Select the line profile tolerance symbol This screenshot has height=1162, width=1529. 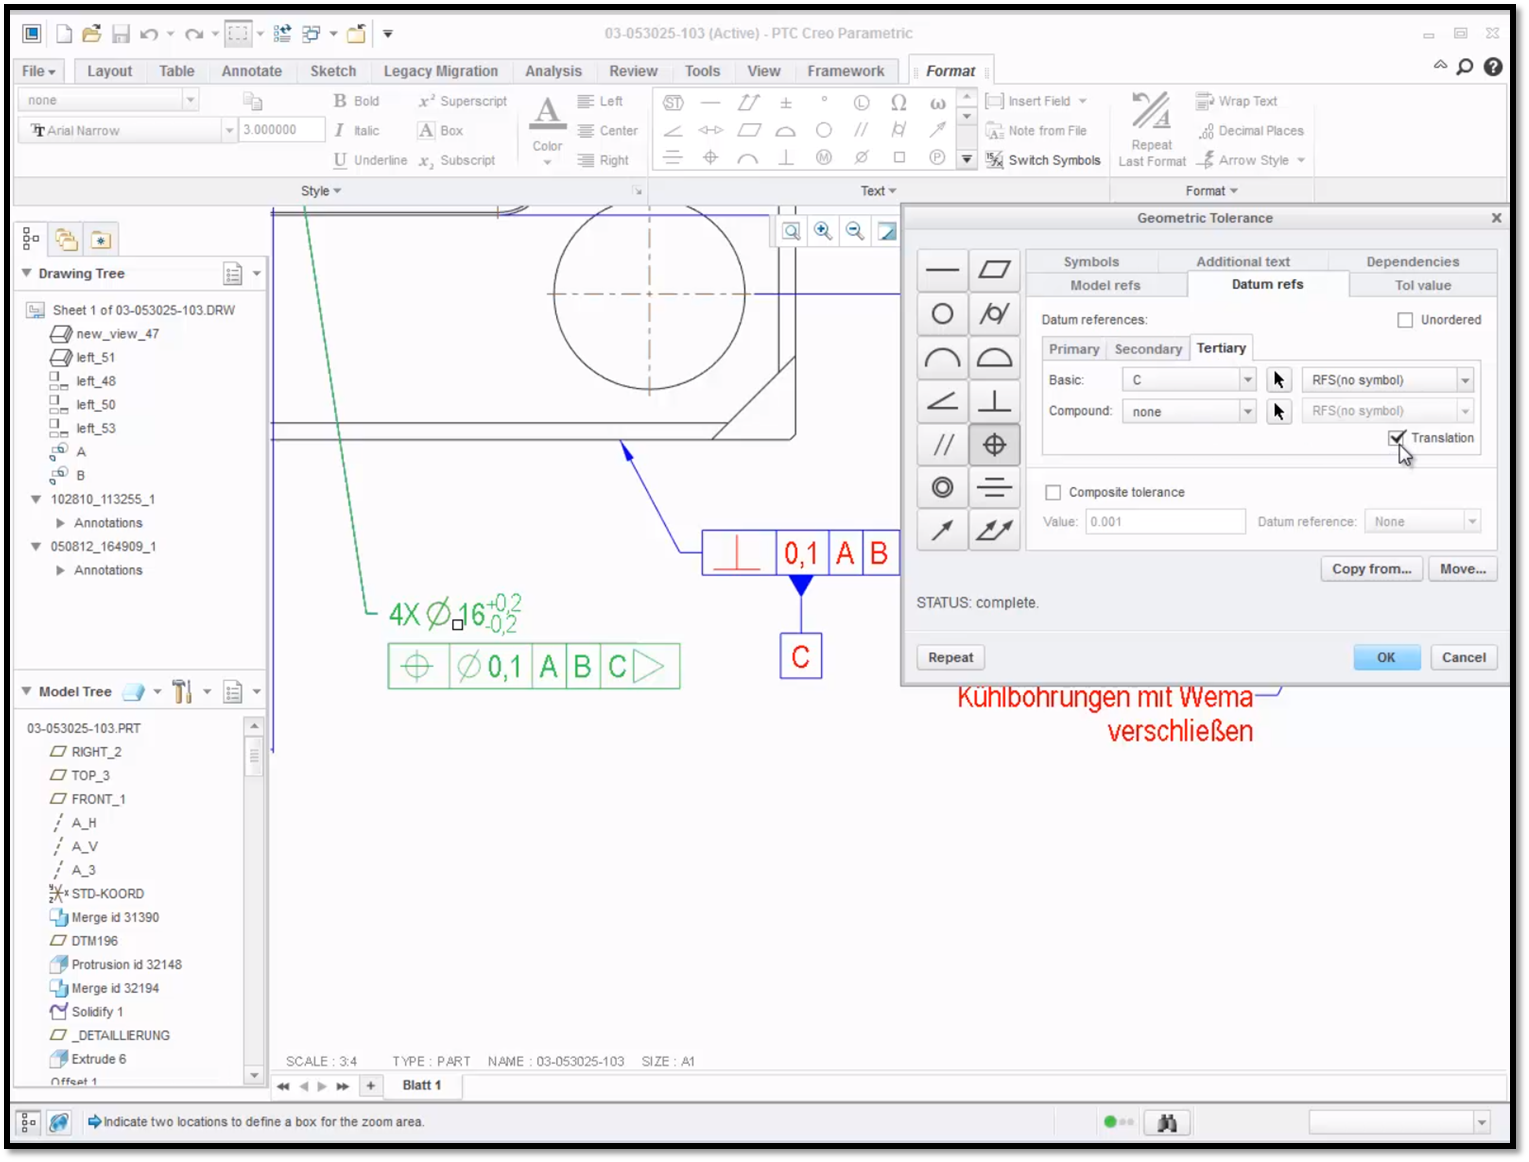pyautogui.click(x=942, y=358)
